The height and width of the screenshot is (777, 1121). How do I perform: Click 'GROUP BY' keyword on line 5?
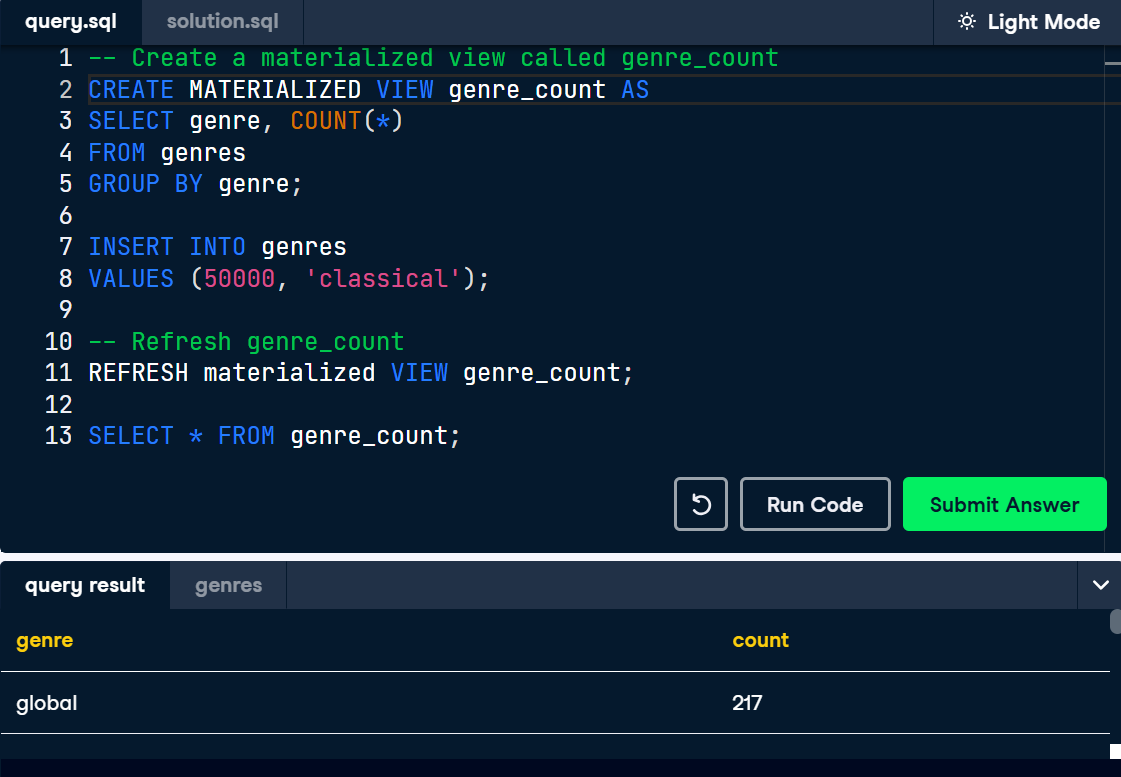pyautogui.click(x=146, y=184)
